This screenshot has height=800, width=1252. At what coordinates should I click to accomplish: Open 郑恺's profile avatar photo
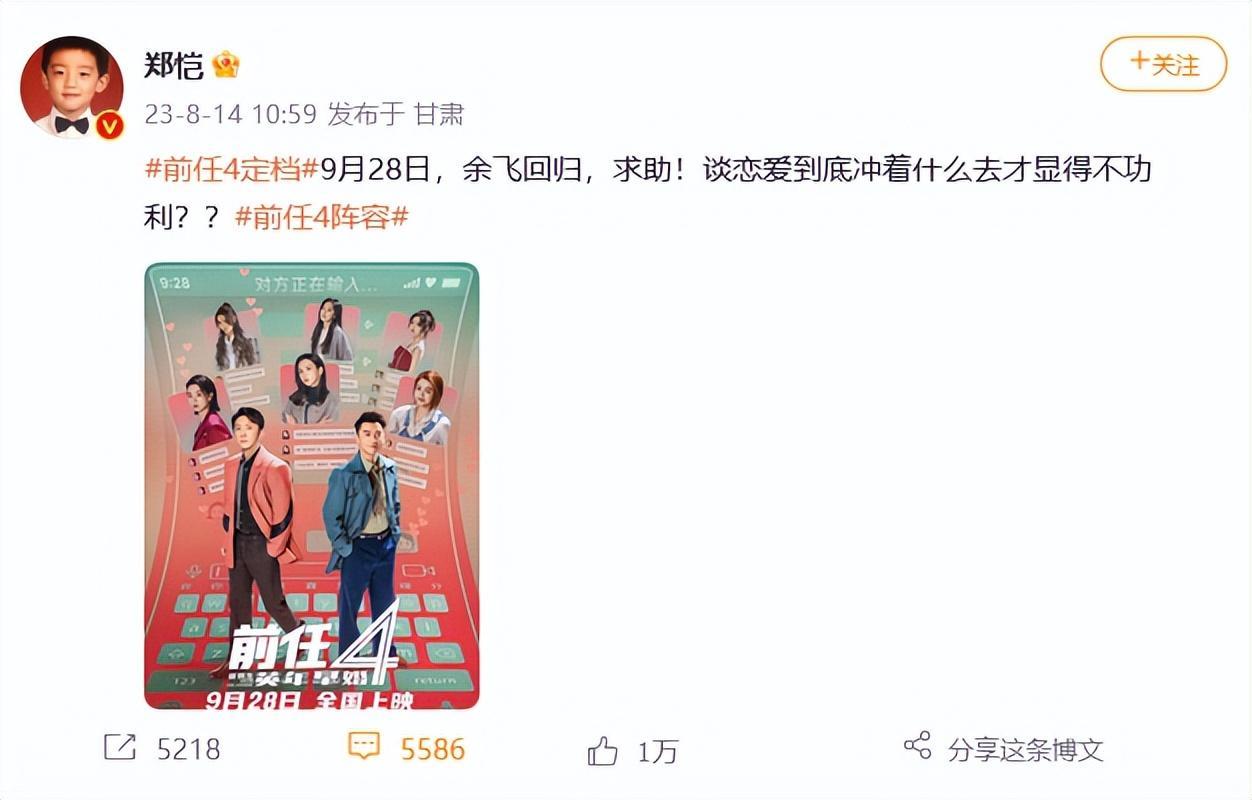coord(72,86)
